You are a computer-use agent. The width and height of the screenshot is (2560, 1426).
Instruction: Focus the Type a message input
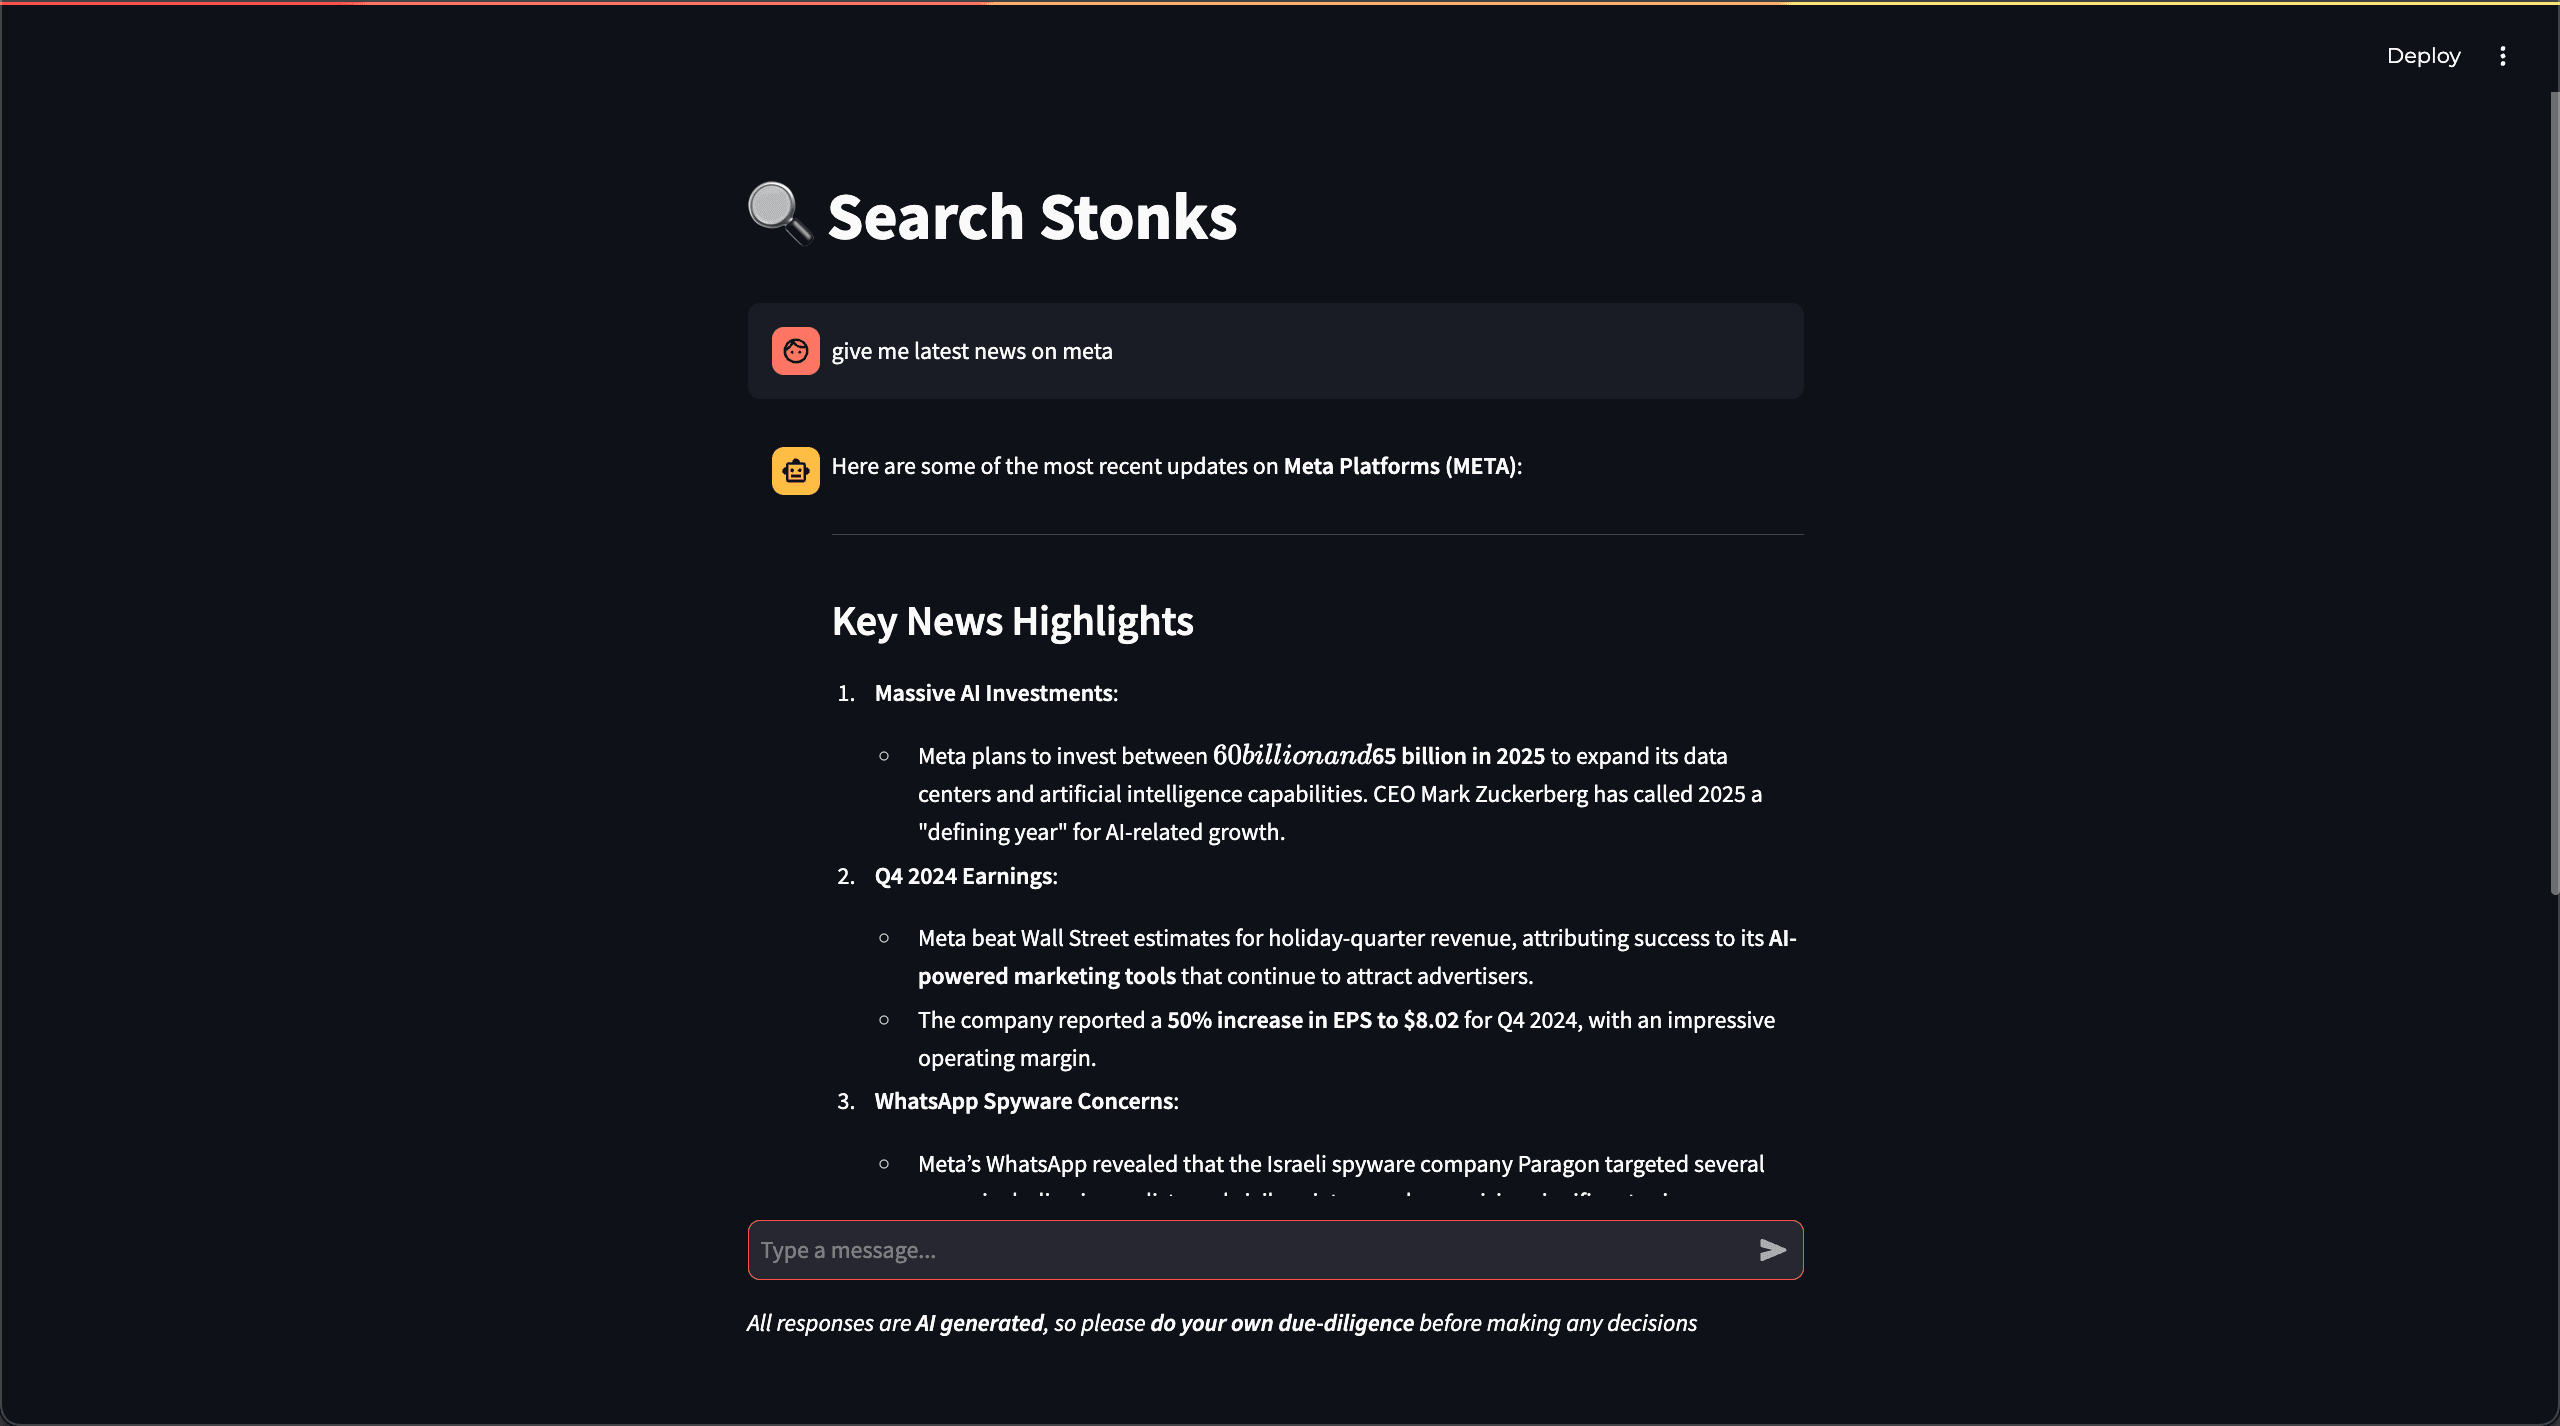pyautogui.click(x=1250, y=1250)
